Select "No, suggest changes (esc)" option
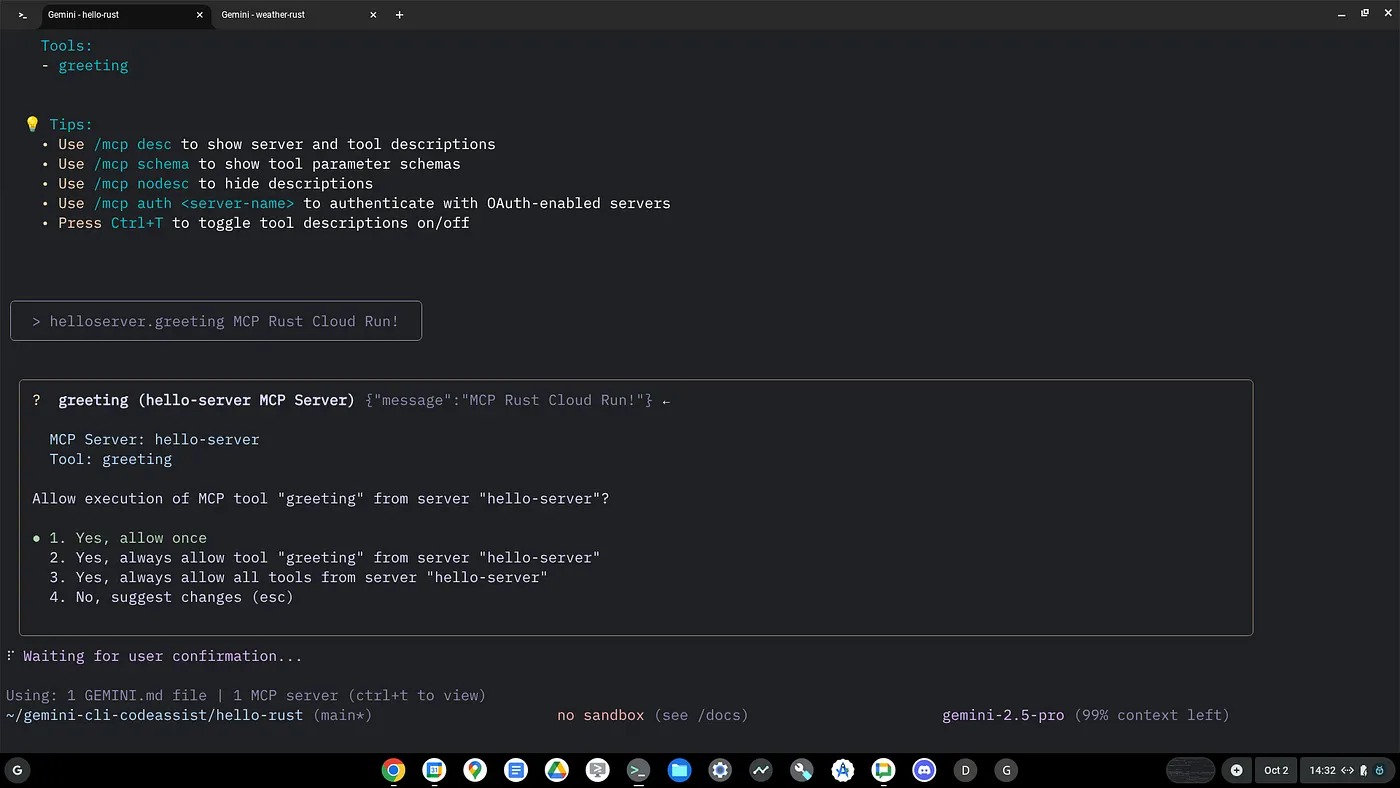Screen dimensions: 1400x788 coord(184,597)
